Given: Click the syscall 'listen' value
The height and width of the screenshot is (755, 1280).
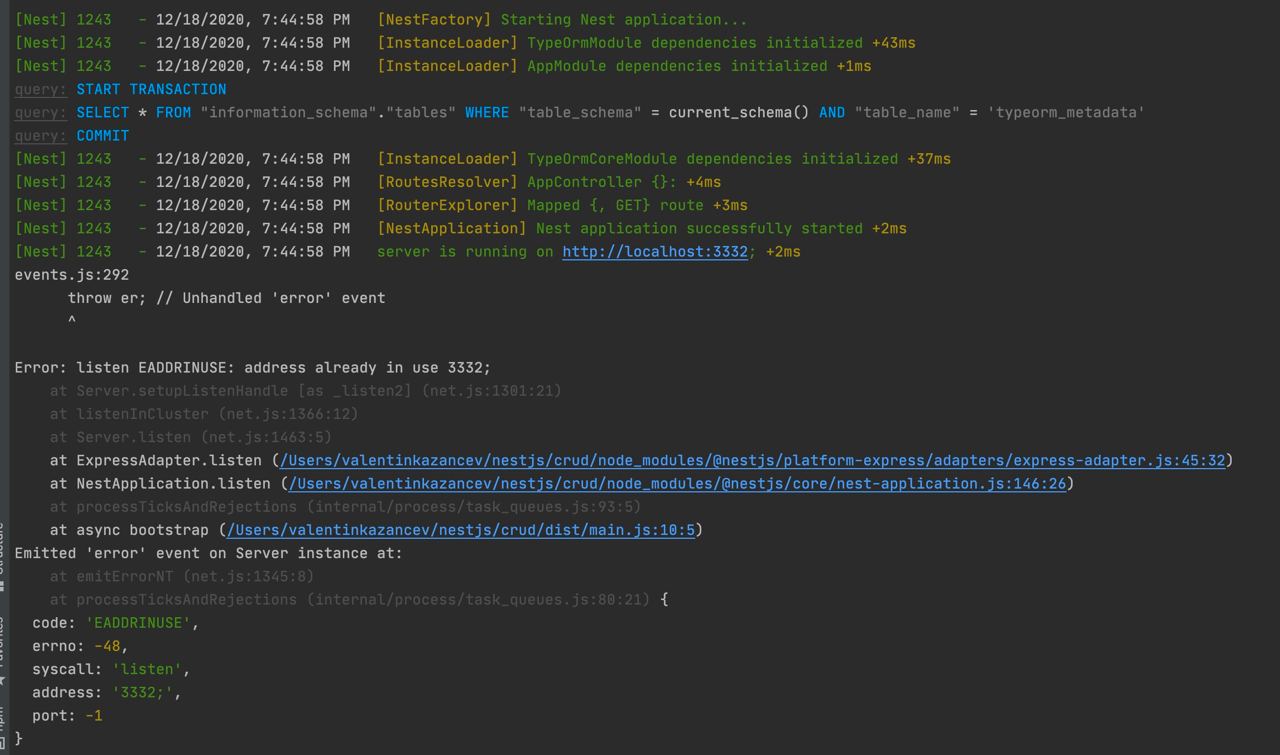Looking at the screenshot, I should pyautogui.click(x=150, y=669).
